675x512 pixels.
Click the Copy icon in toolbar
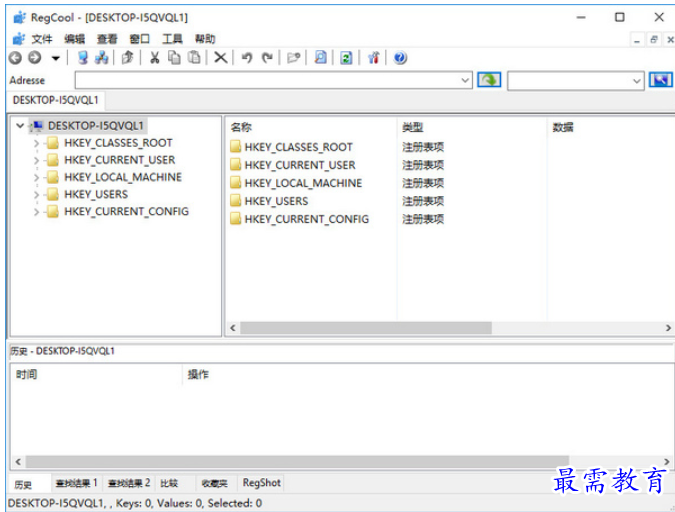click(x=174, y=58)
